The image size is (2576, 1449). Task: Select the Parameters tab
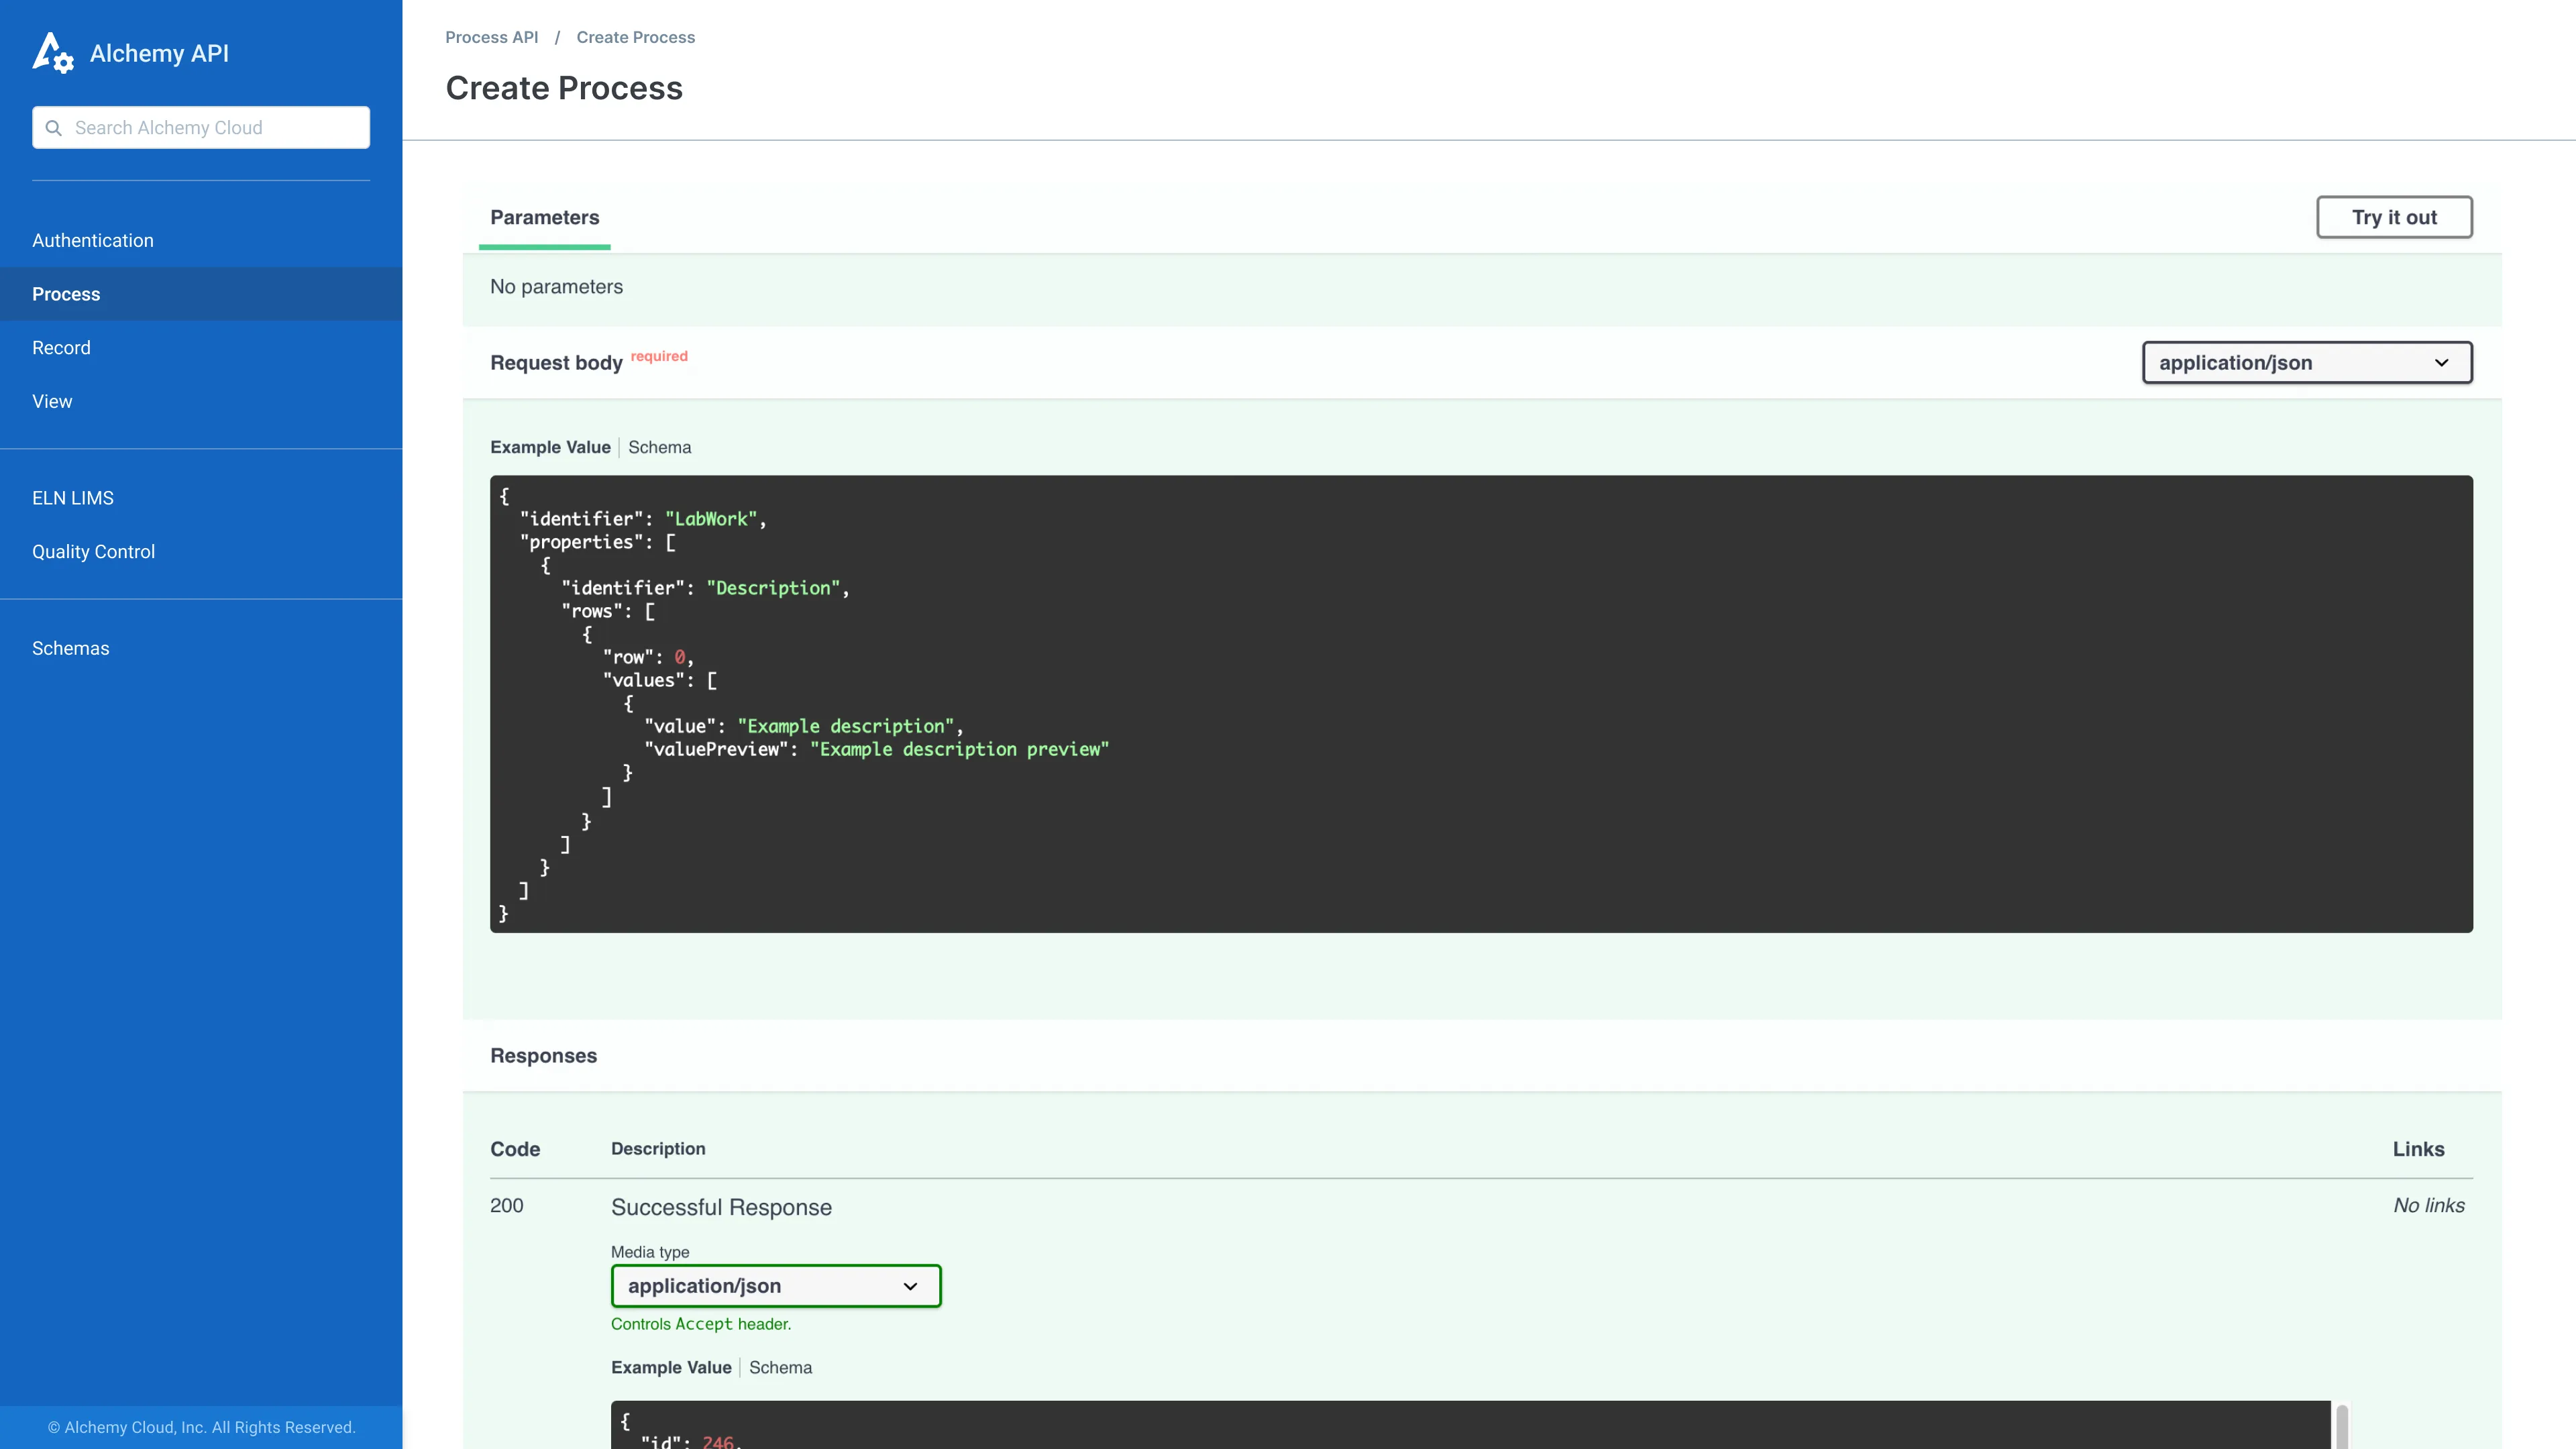[544, 218]
